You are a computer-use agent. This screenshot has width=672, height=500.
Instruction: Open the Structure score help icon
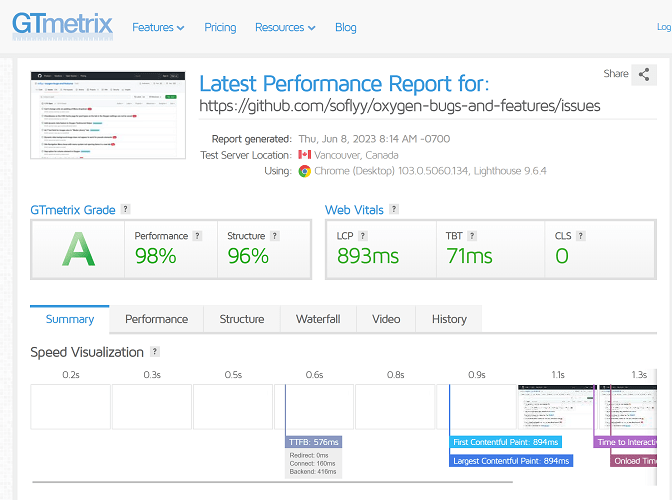[x=275, y=236]
